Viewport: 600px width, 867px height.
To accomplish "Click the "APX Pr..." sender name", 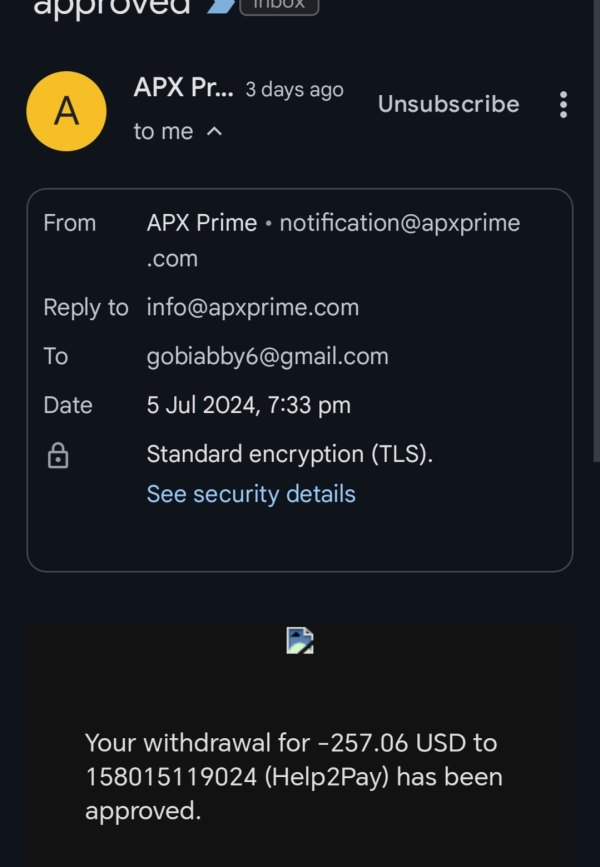I will [x=183, y=87].
